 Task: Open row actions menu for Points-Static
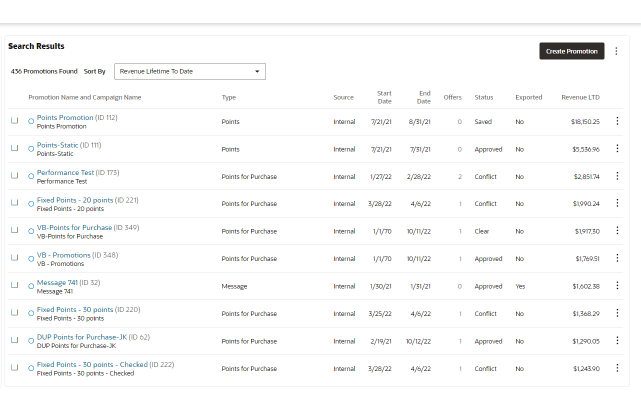pyautogui.click(x=617, y=148)
